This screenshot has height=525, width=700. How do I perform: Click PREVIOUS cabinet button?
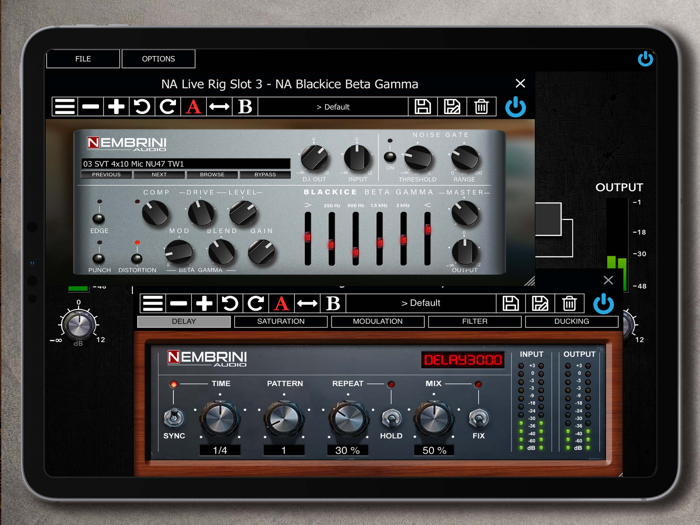pos(106,175)
